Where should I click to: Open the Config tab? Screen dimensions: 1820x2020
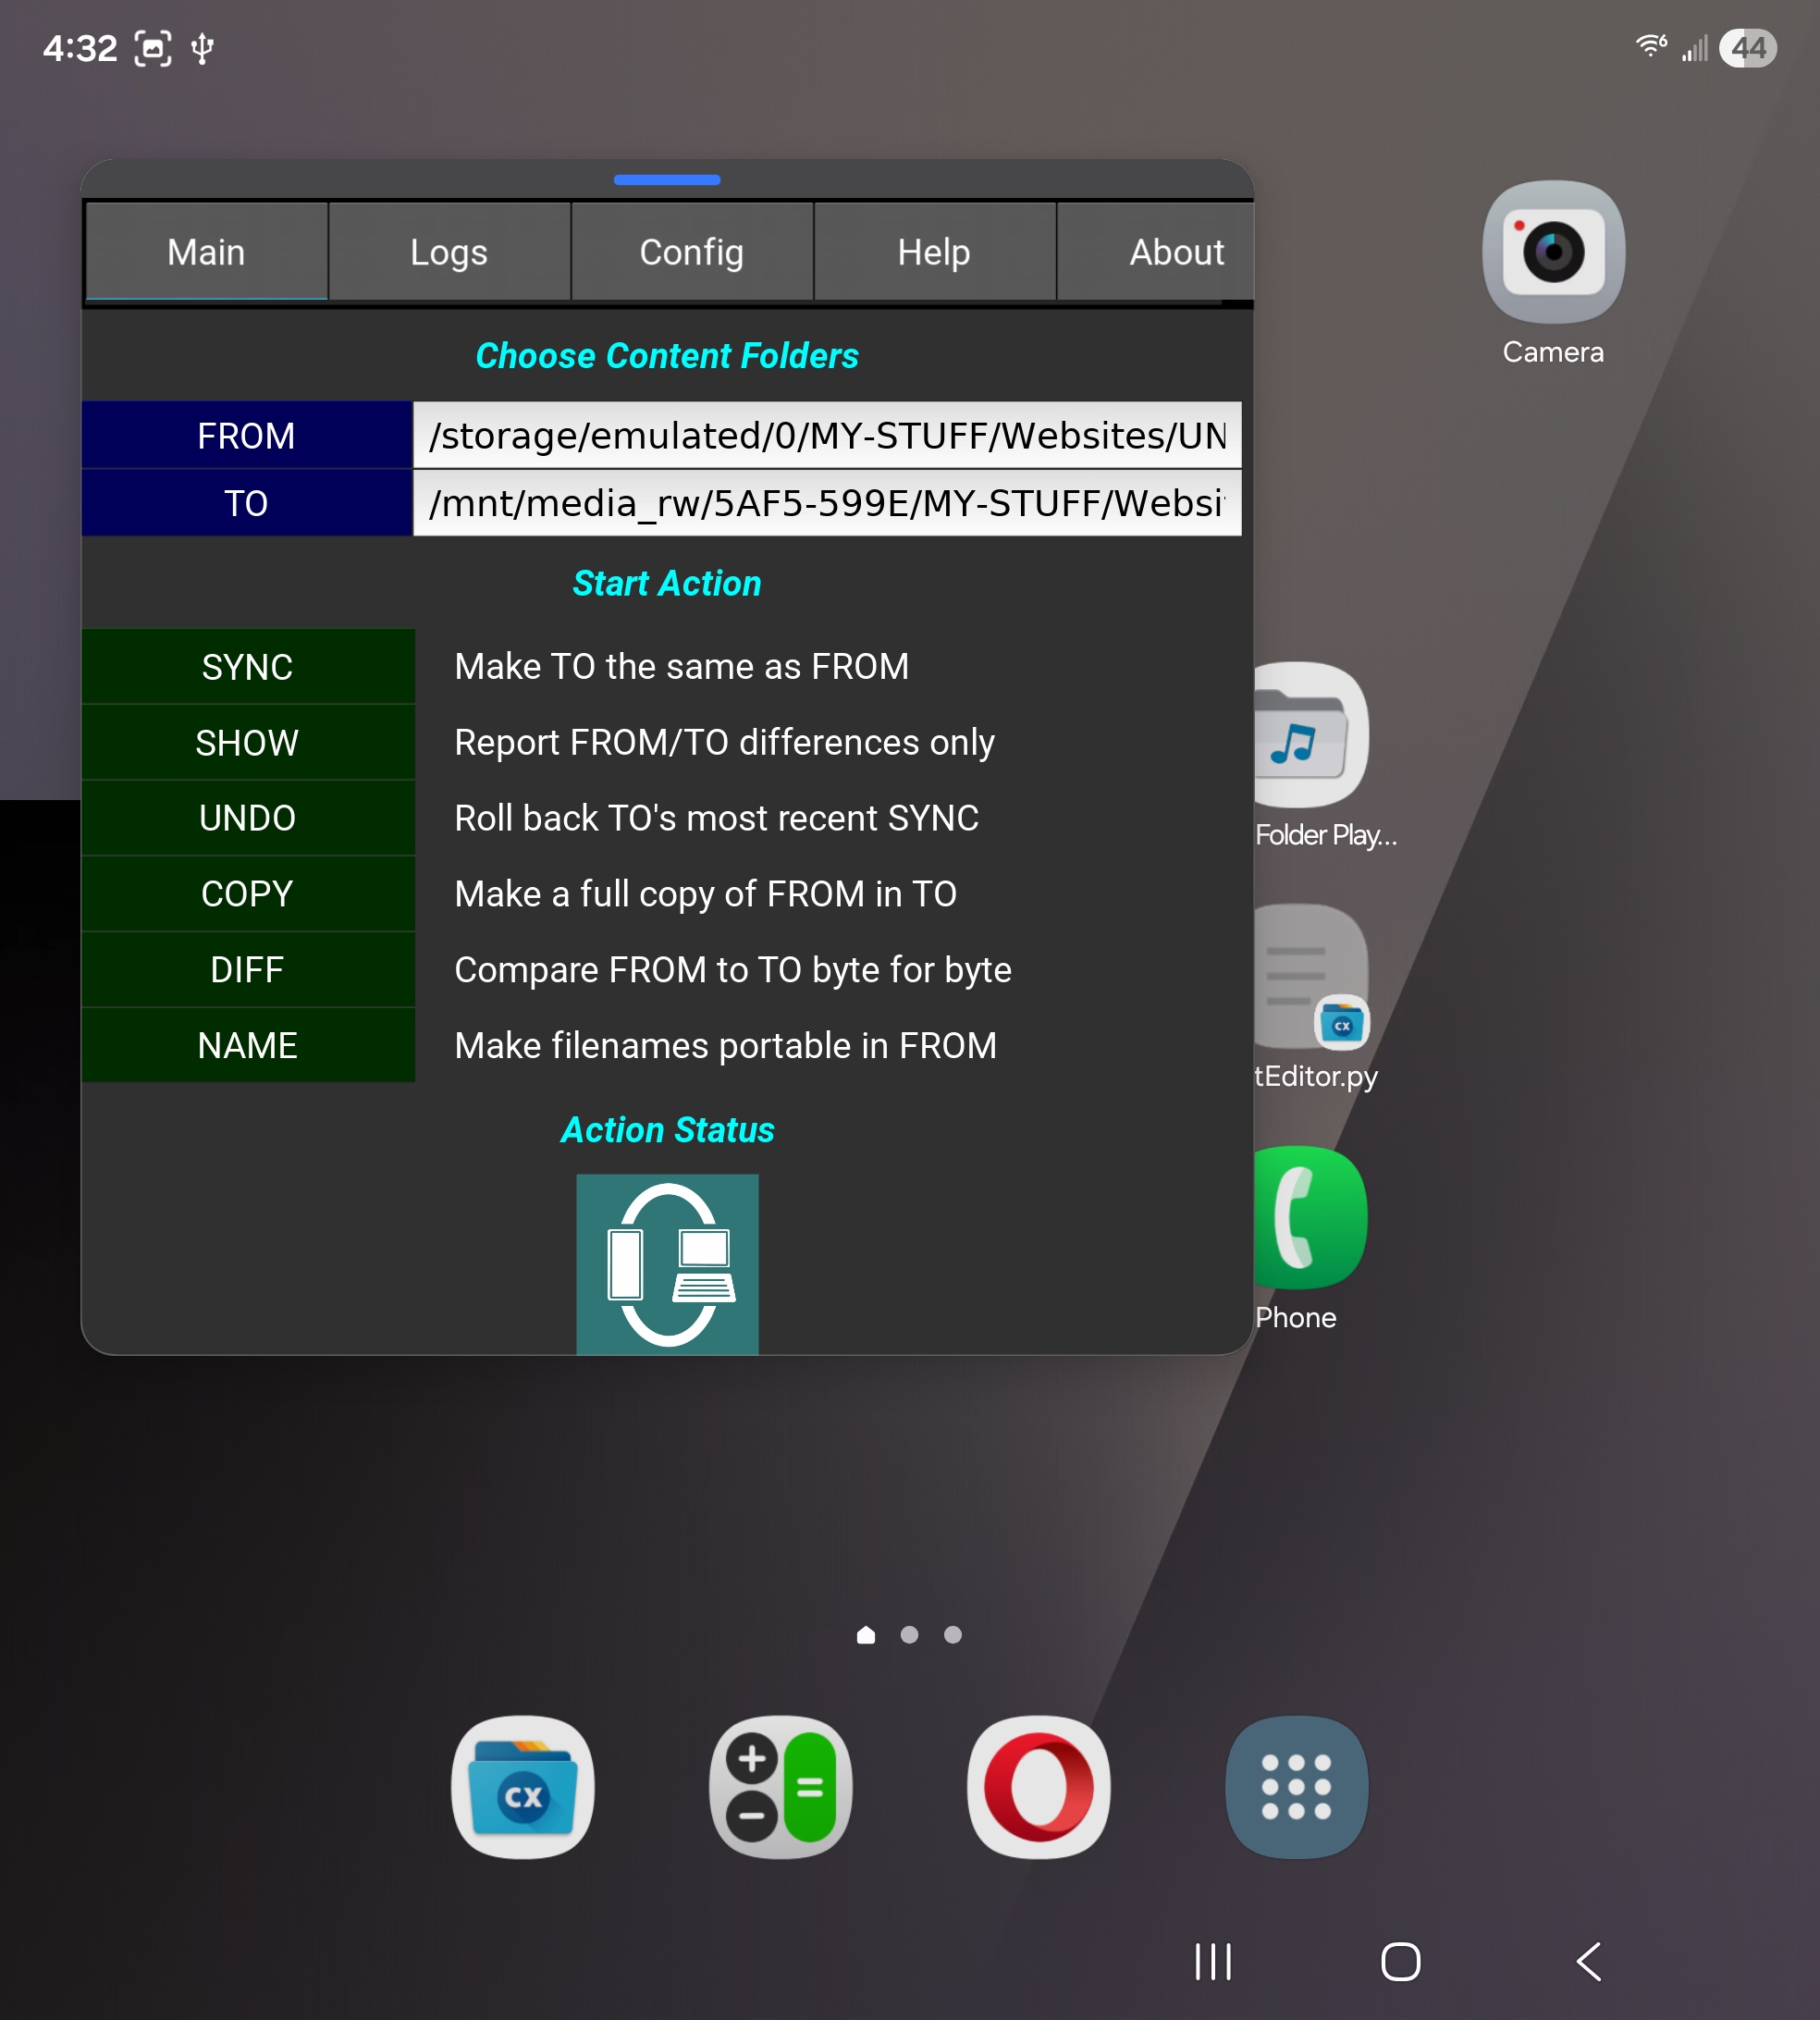[691, 252]
